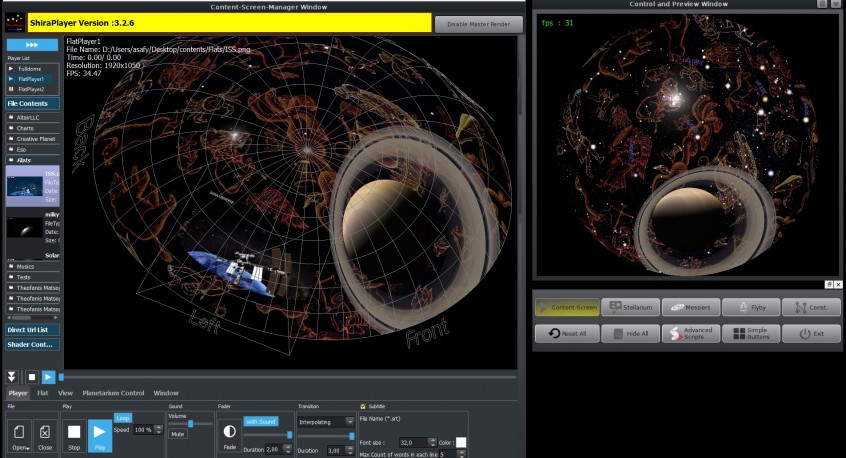
Task: Enable the Subtitle checkbox
Action: point(363,406)
